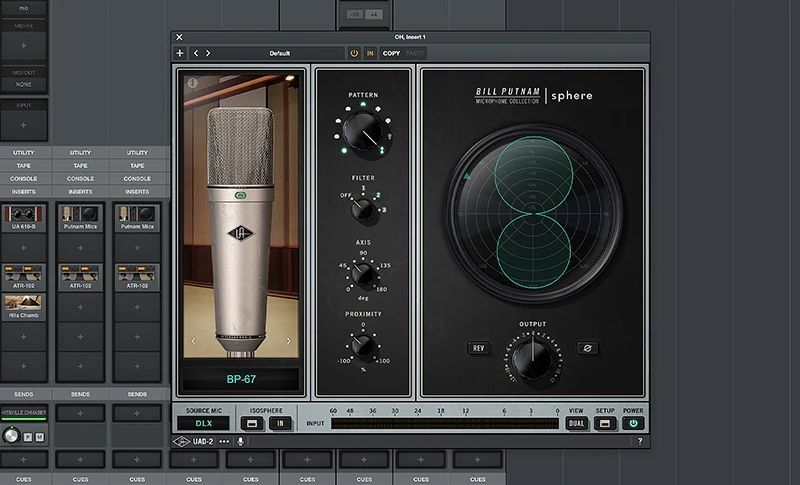This screenshot has height=485, width=800.
Task: Click the green triangle on polar display
Action: pyautogui.click(x=466, y=176)
